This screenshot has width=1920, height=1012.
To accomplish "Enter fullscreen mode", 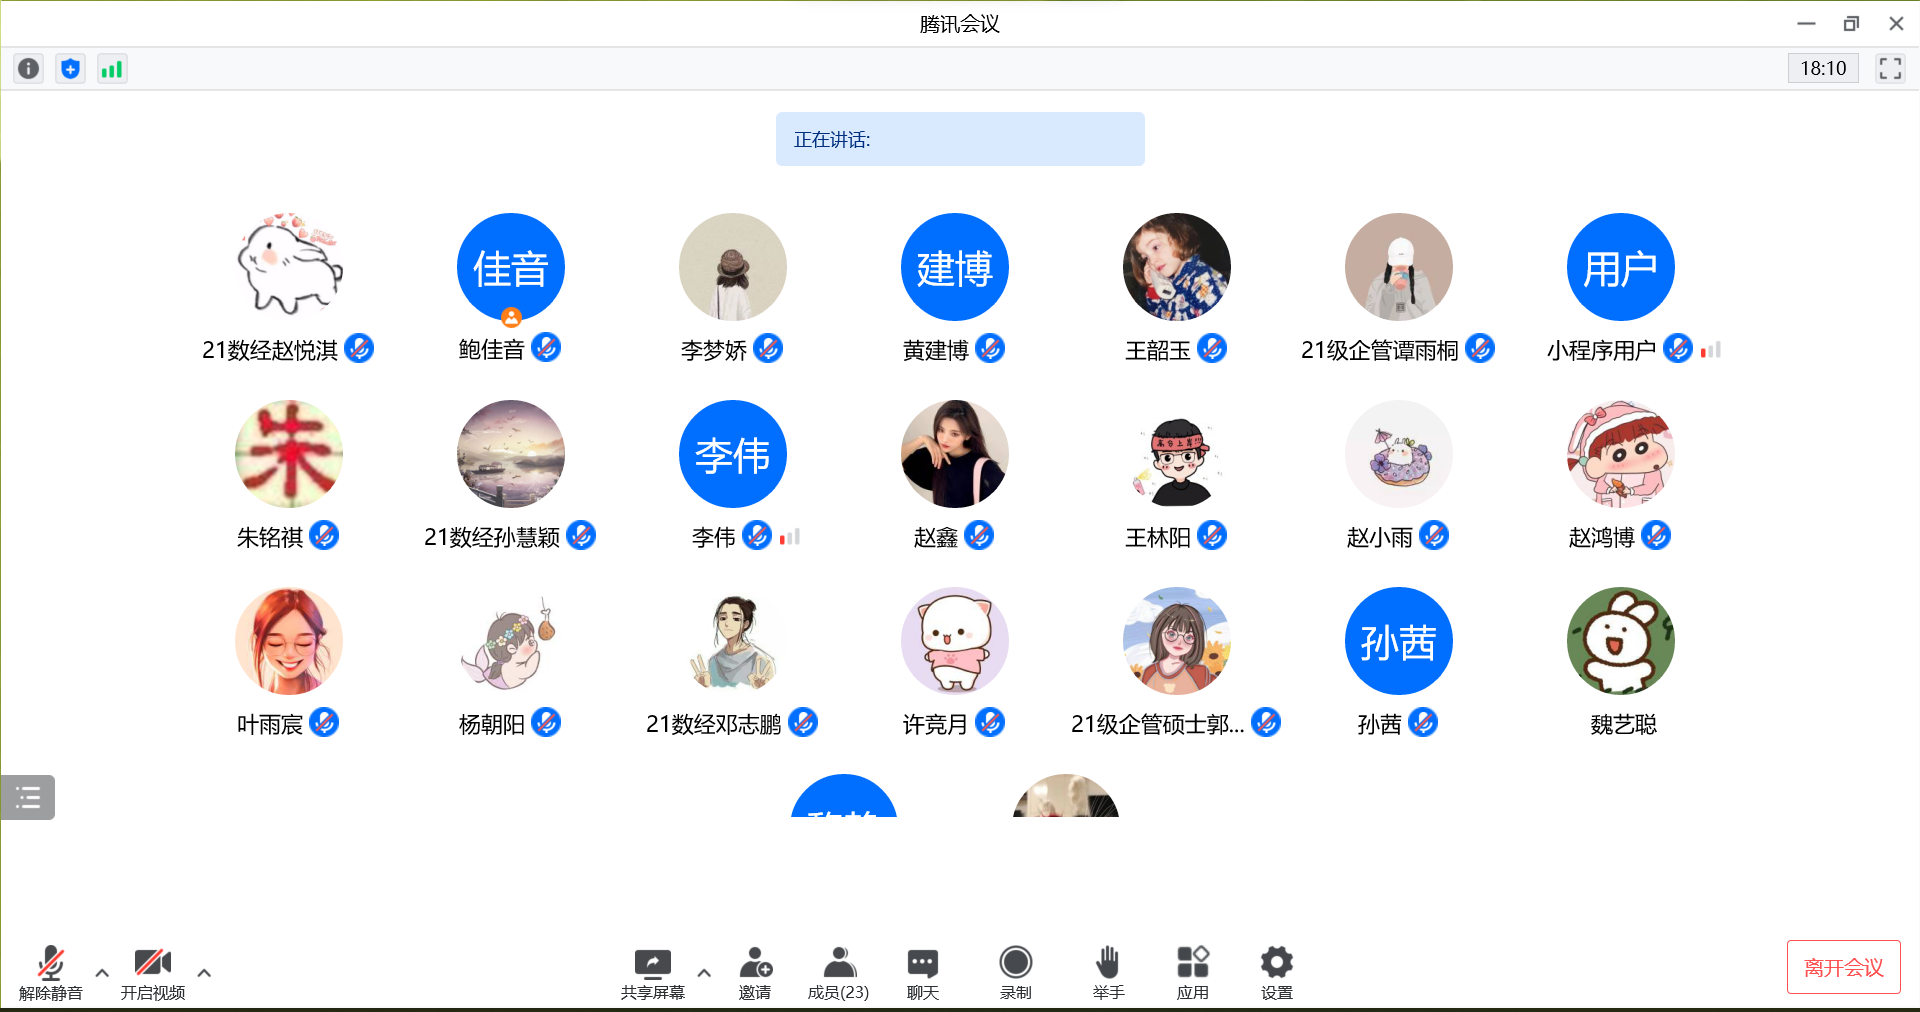I will tap(1889, 68).
